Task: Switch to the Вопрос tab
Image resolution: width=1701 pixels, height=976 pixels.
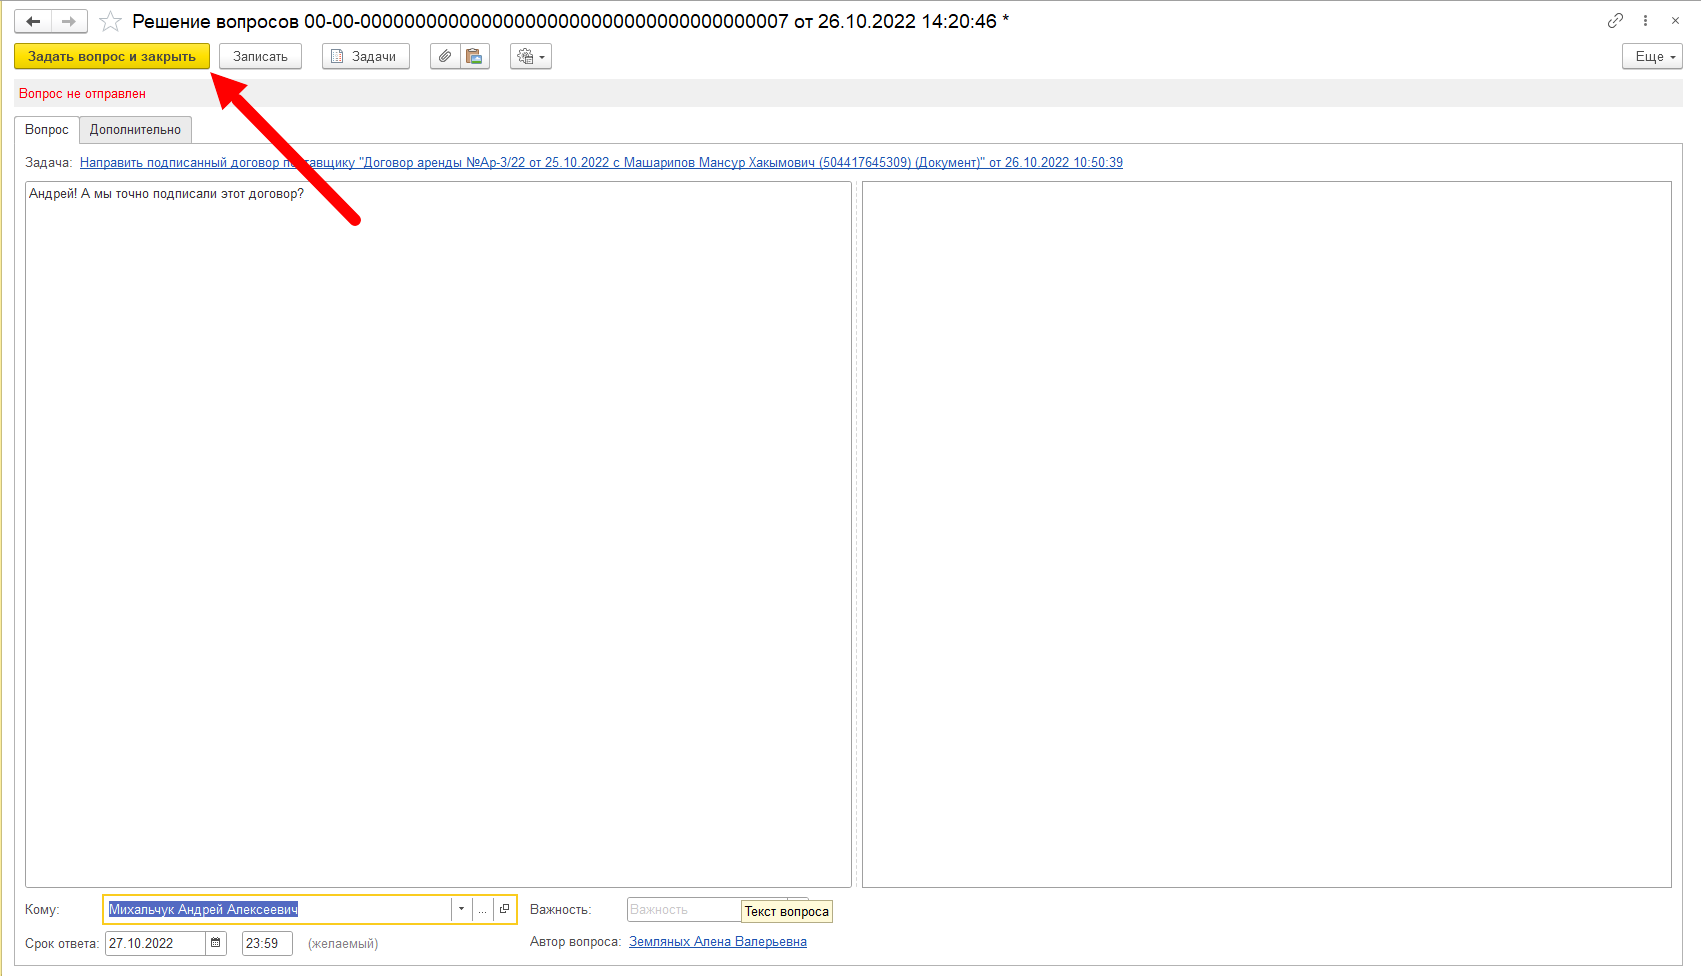Action: coord(47,130)
